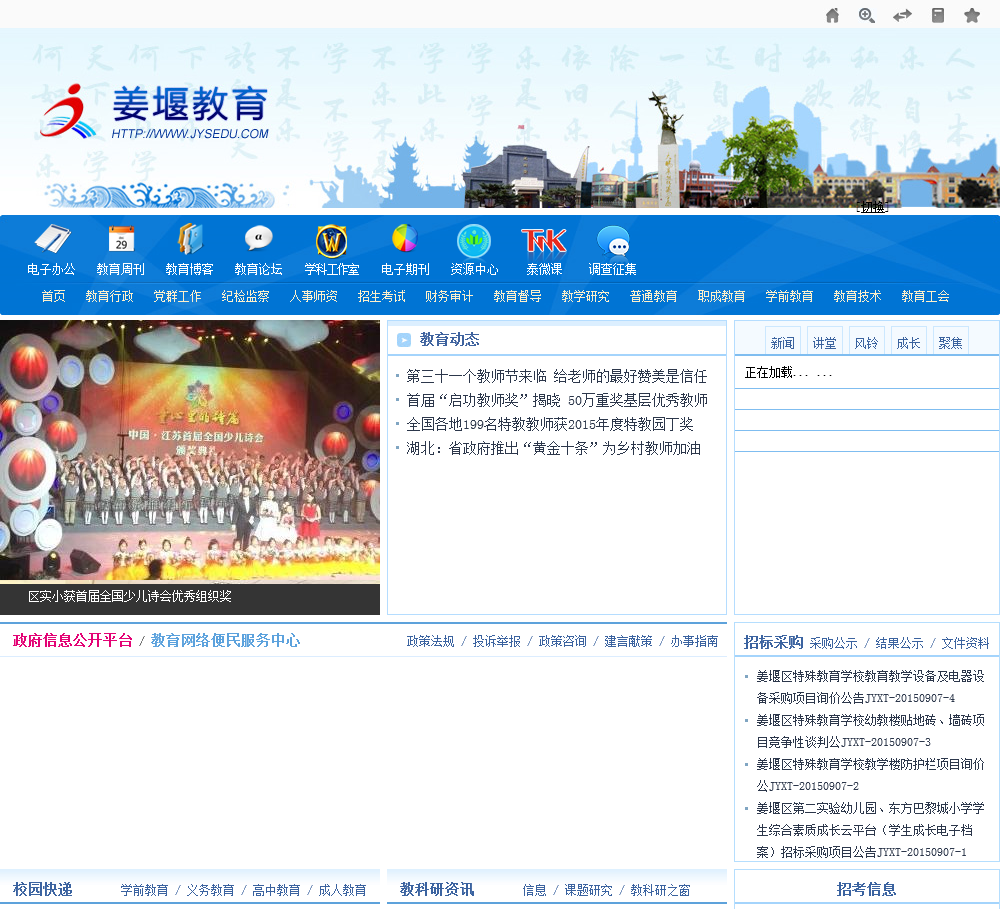Viewport: 1000px width, 909px height.
Task: Open notice ending JYXT-20150907-2
Action: point(870,775)
